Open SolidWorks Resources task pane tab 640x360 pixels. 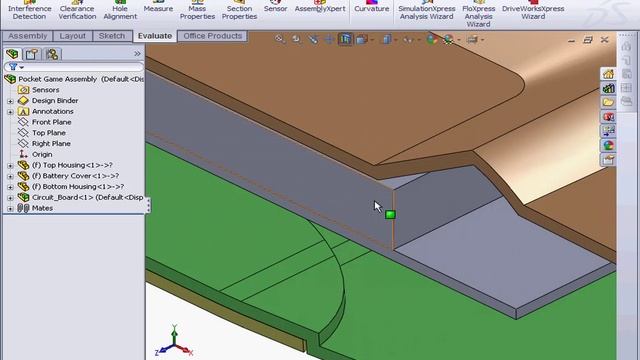(608, 74)
